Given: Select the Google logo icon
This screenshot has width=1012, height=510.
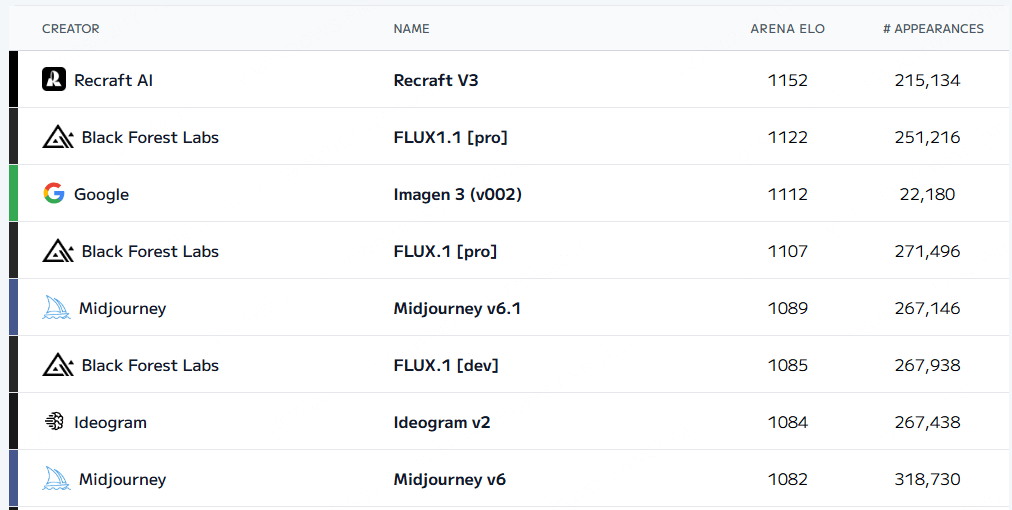Looking at the screenshot, I should (x=54, y=194).
